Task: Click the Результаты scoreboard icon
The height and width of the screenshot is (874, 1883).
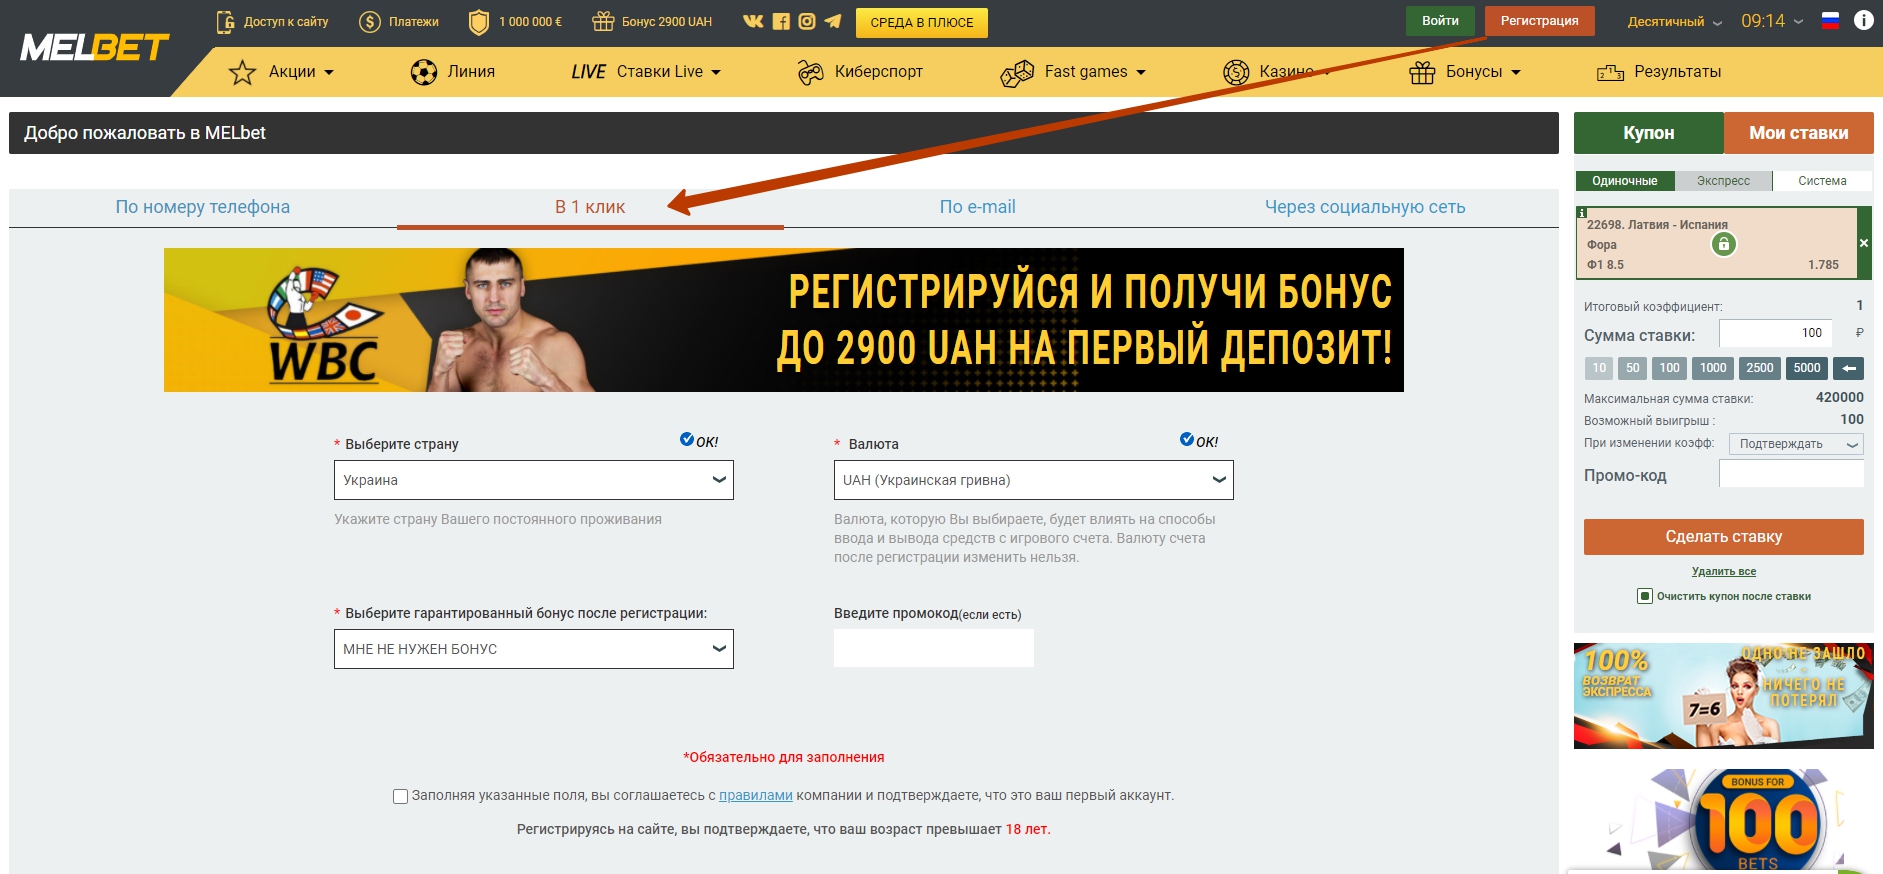Action: pyautogui.click(x=1610, y=73)
